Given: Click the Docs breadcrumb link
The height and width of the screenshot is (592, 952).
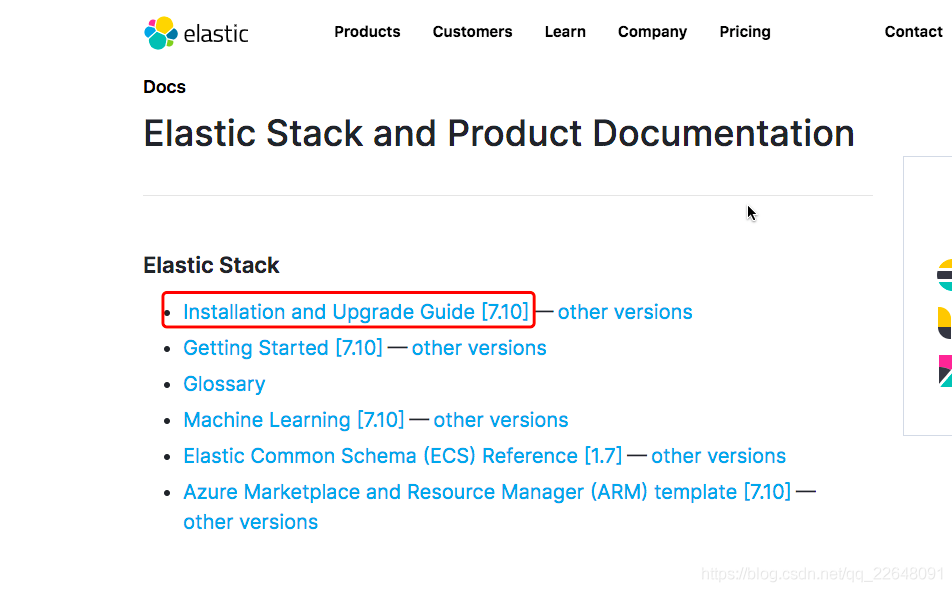Looking at the screenshot, I should click(x=165, y=87).
